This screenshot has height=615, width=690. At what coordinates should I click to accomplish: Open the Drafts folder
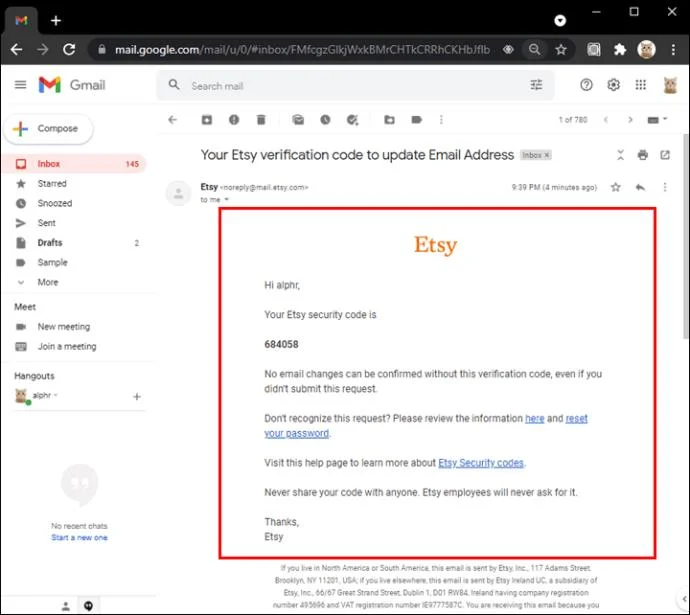click(x=73, y=243)
